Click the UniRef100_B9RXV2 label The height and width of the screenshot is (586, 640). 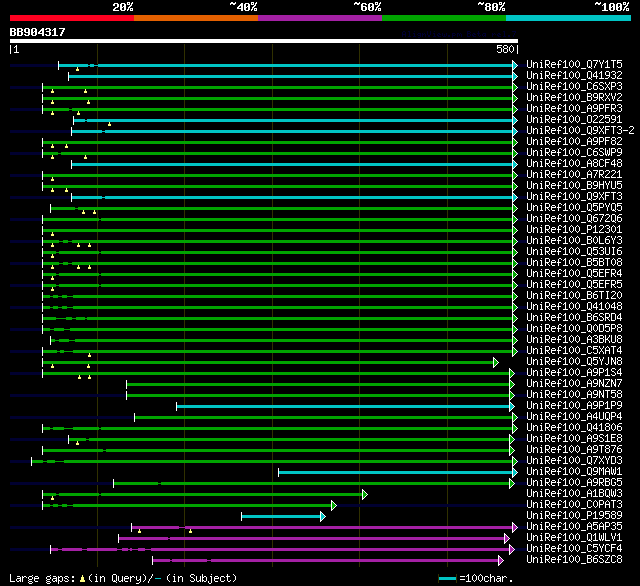click(x=574, y=98)
